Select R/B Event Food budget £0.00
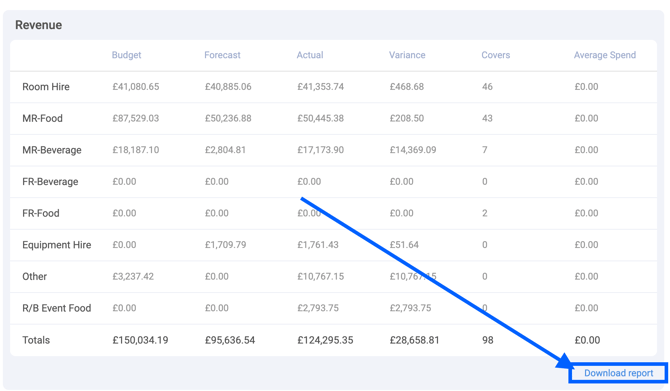The width and height of the screenshot is (670, 391). click(124, 308)
